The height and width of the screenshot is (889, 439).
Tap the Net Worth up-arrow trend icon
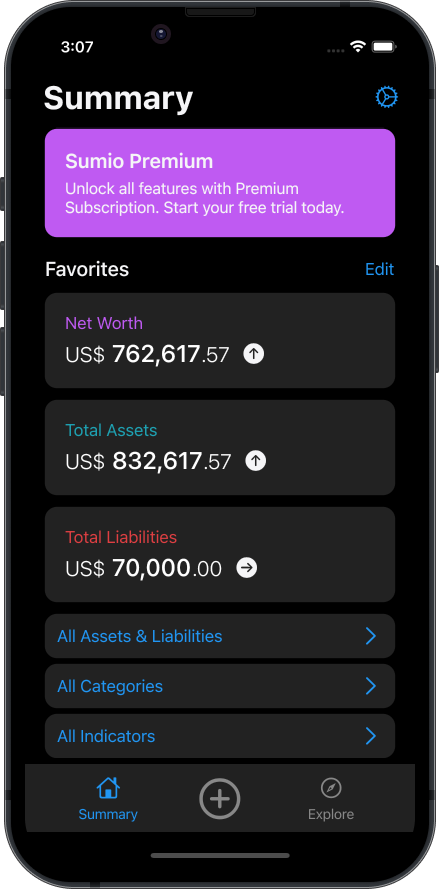pos(254,354)
